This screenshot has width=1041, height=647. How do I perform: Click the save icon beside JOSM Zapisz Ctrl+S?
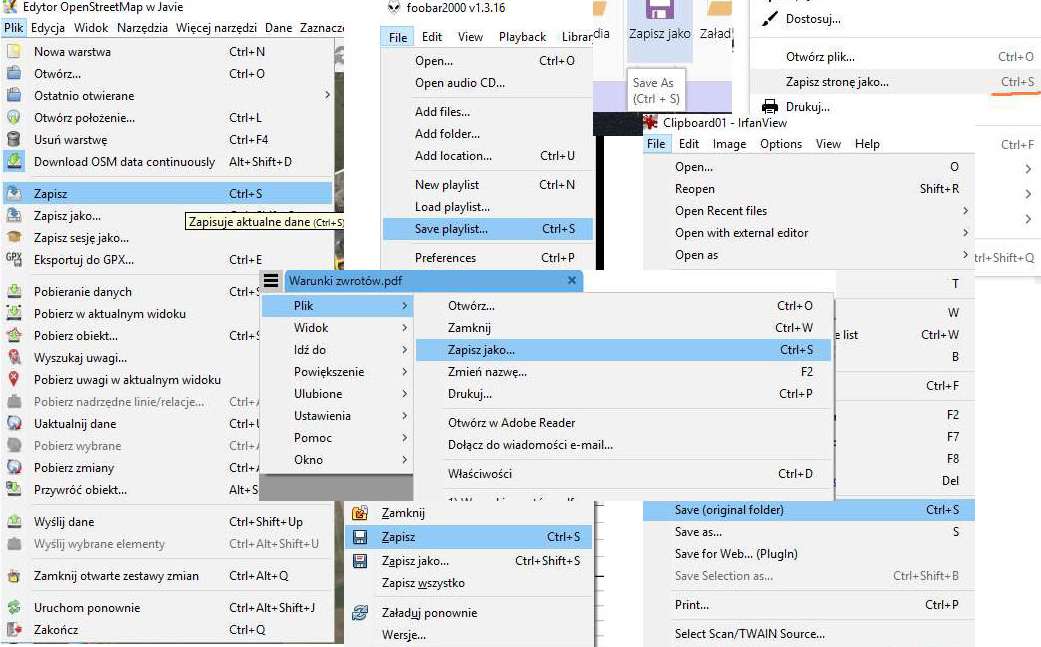click(x=14, y=194)
